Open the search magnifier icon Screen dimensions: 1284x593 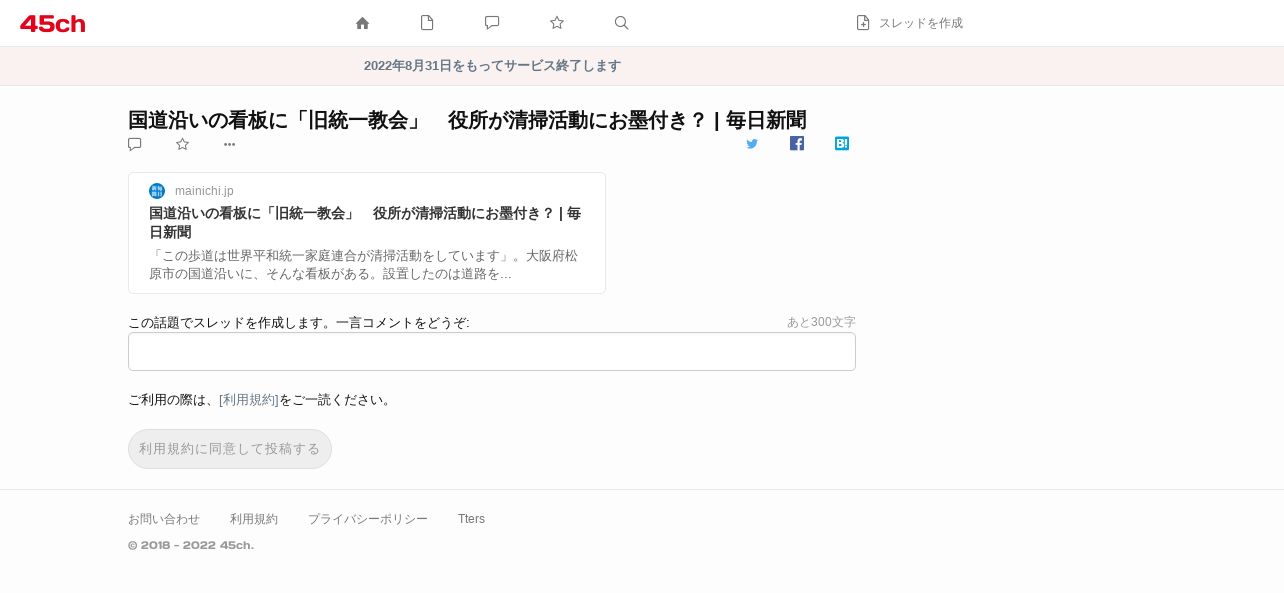pyautogui.click(x=621, y=23)
